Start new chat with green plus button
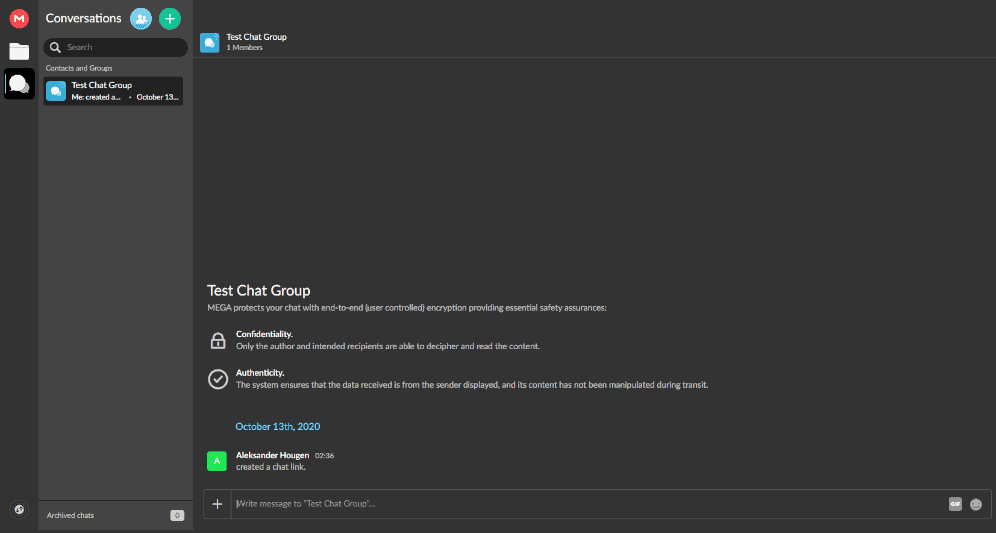Screen dimensions: 996x533 [170, 18]
